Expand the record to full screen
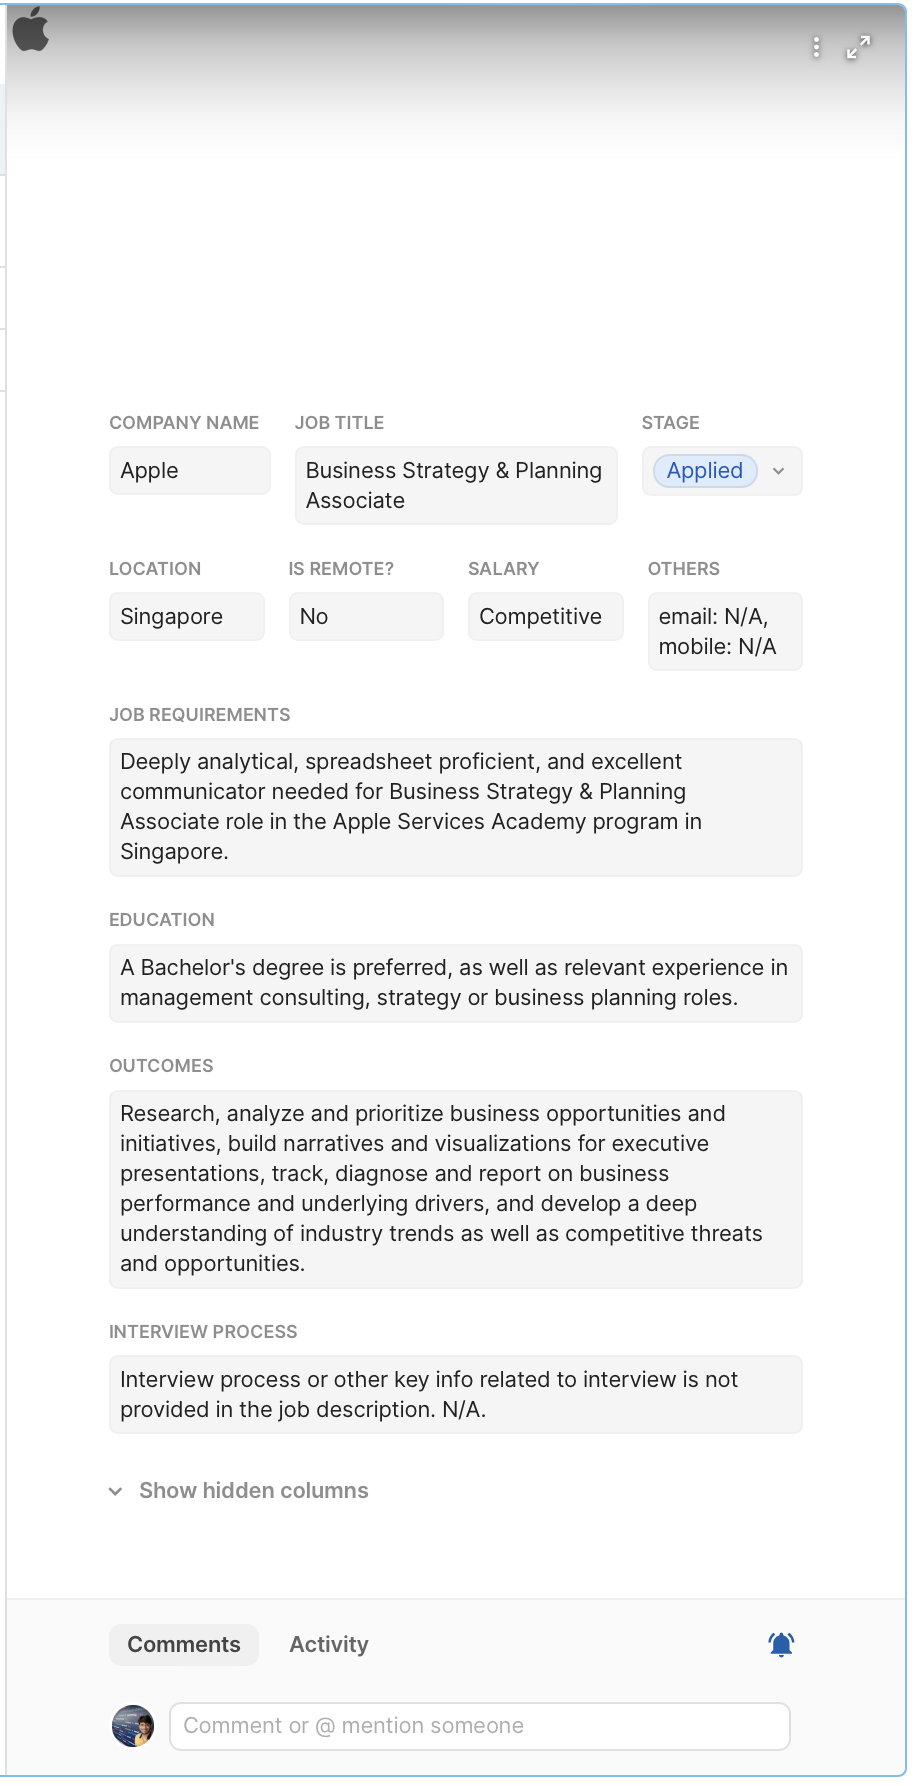918x1786 pixels. click(x=858, y=47)
